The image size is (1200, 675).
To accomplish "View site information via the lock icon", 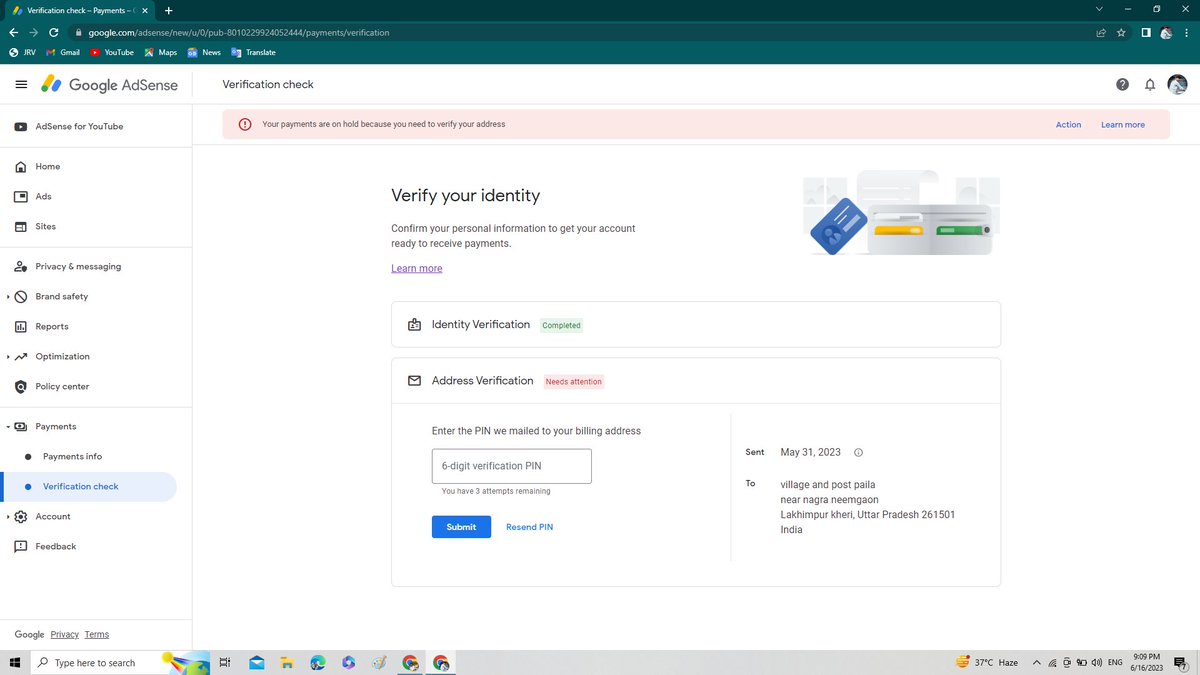I will click(x=78, y=32).
